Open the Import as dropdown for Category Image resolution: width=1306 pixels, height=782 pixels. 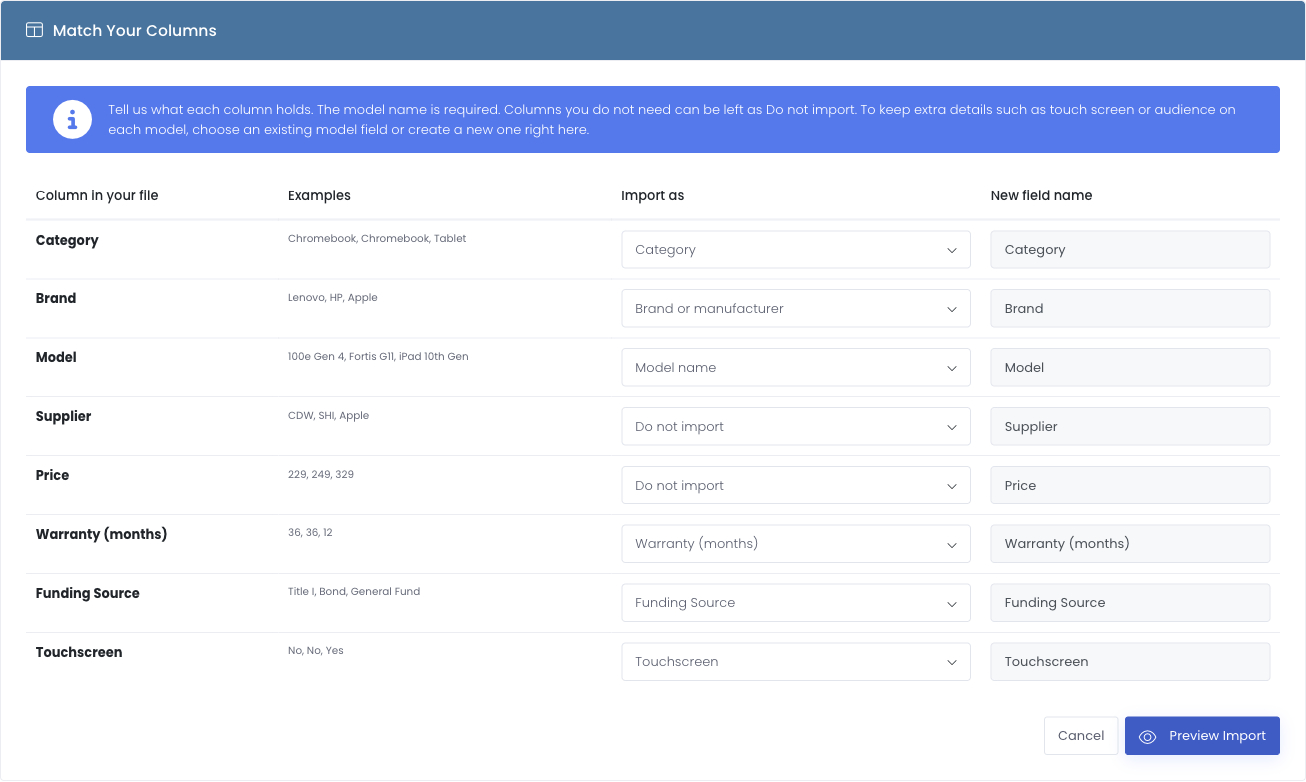[796, 250]
